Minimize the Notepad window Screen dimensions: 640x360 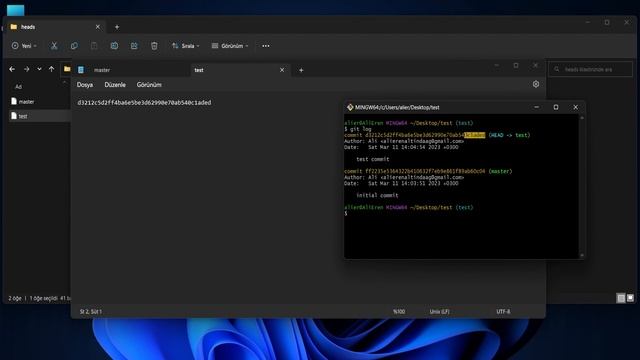496,65
